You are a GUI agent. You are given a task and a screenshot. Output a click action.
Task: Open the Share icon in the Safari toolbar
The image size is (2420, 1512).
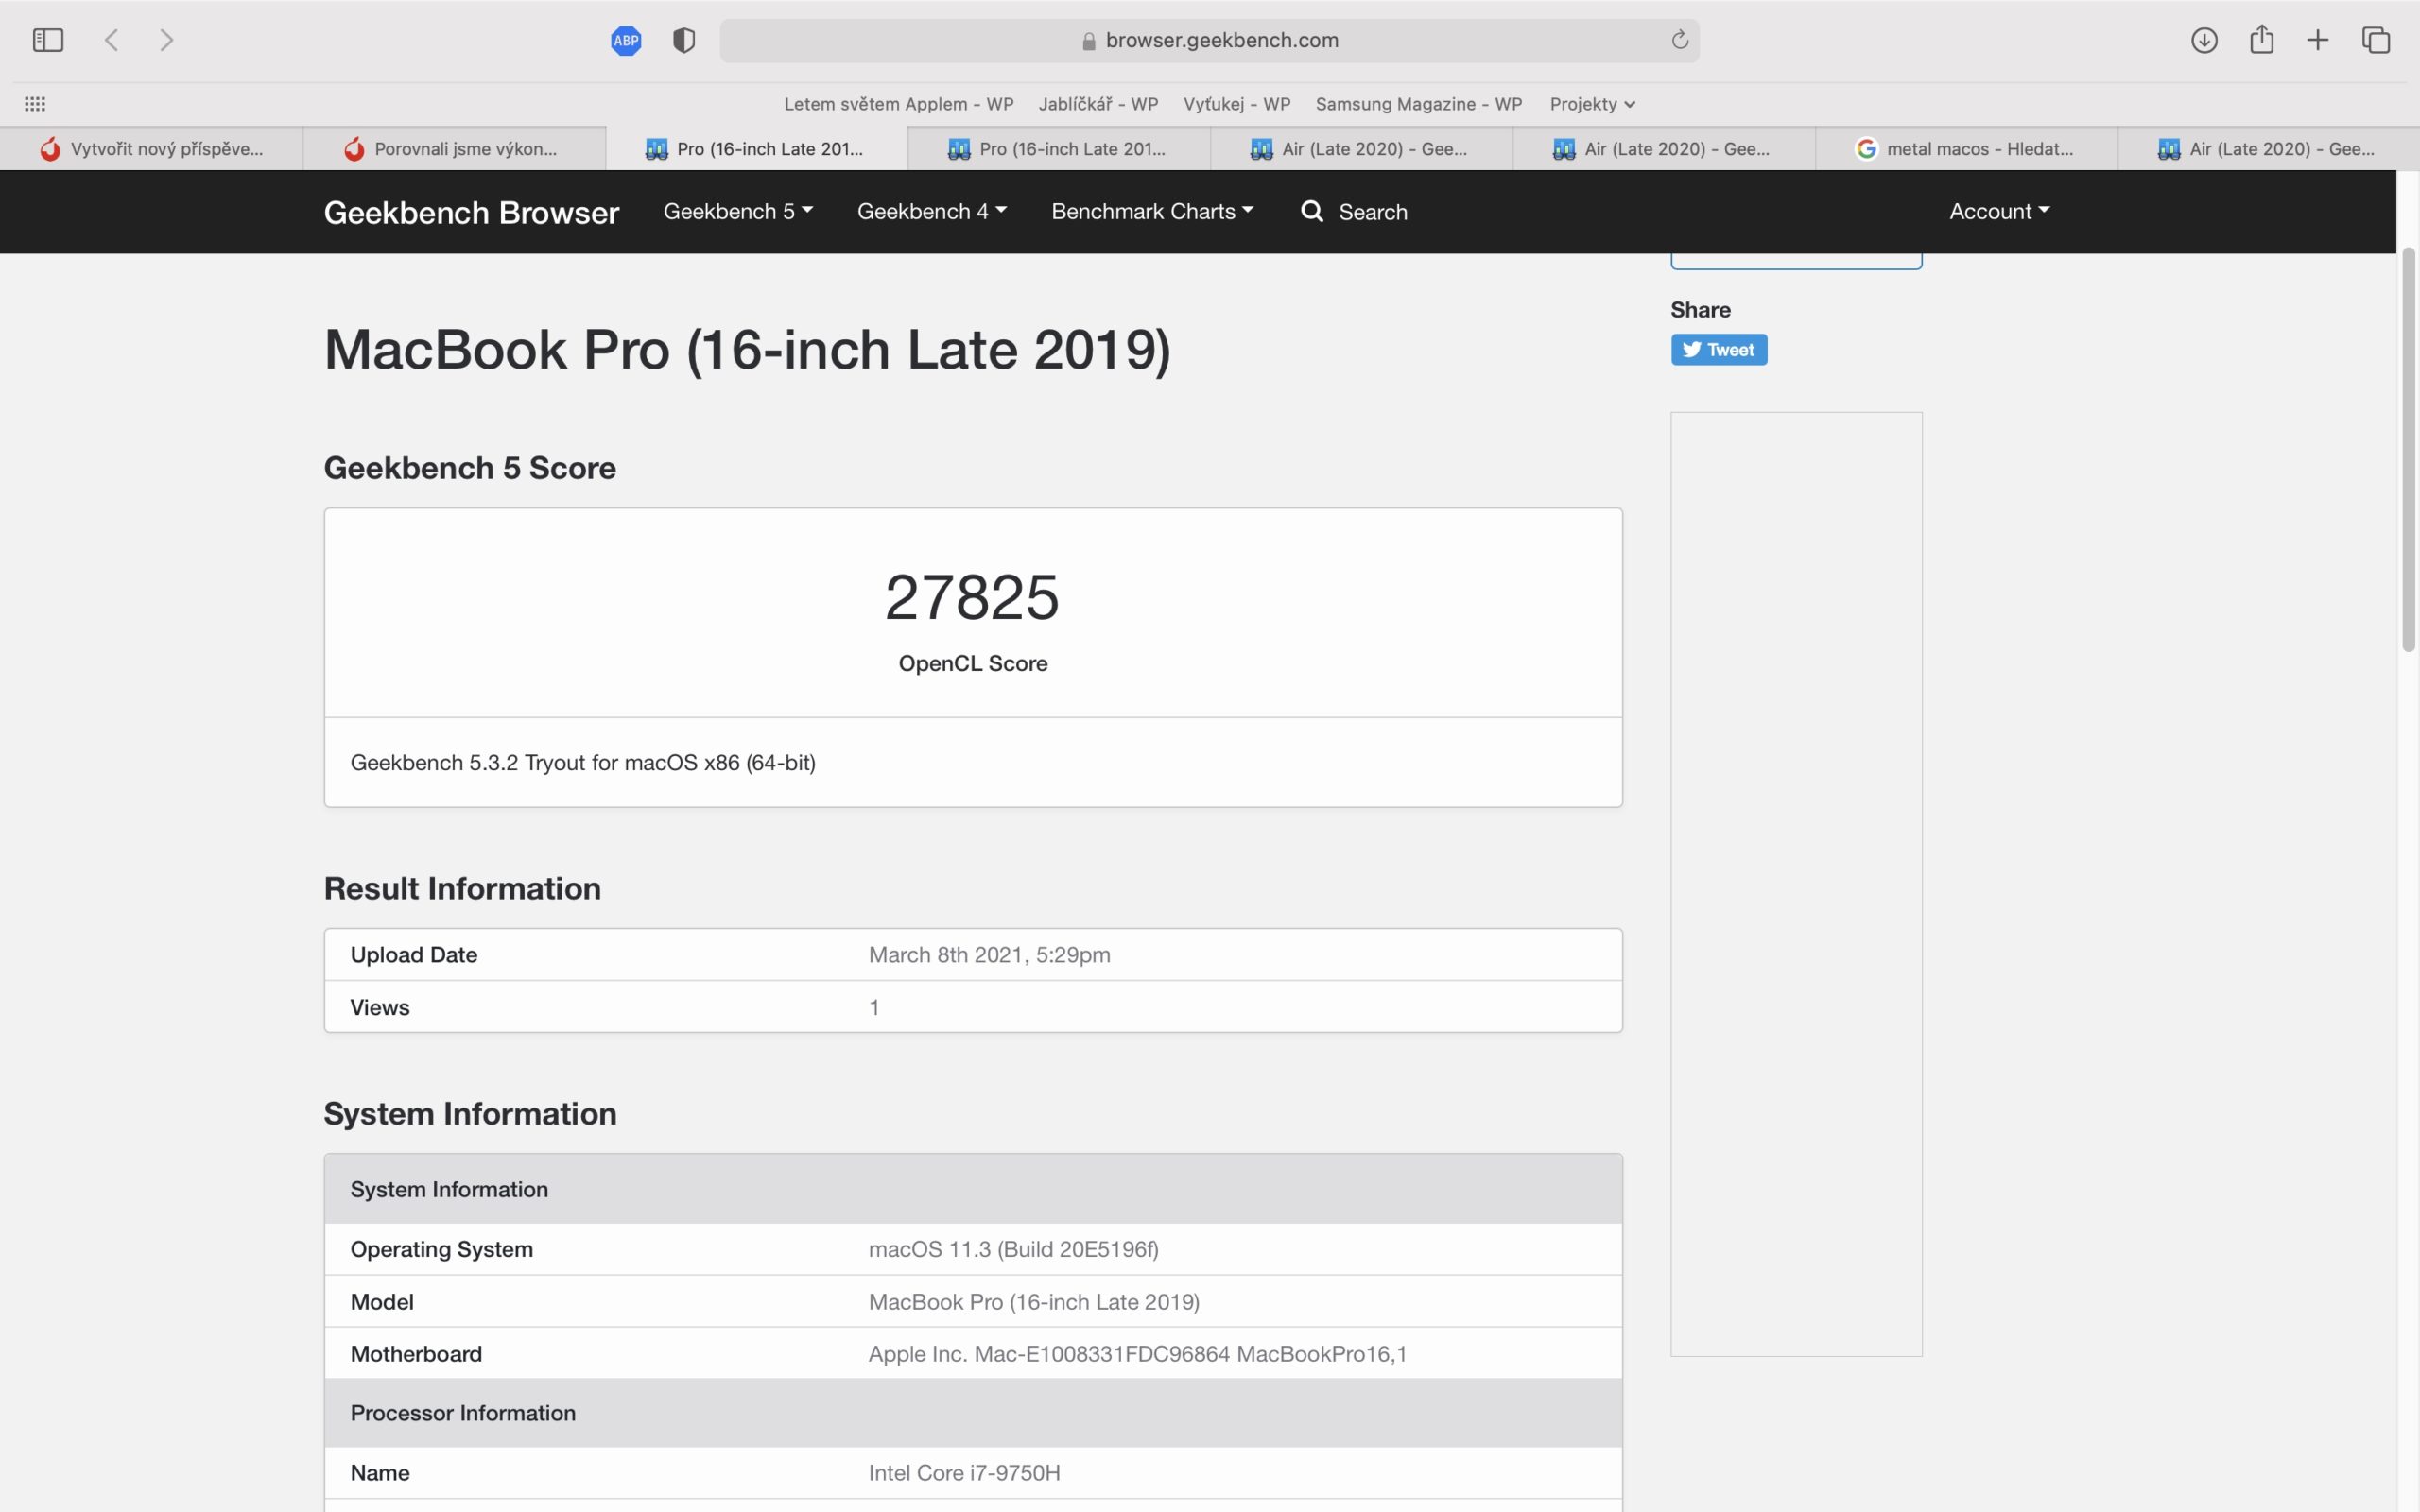(2261, 39)
